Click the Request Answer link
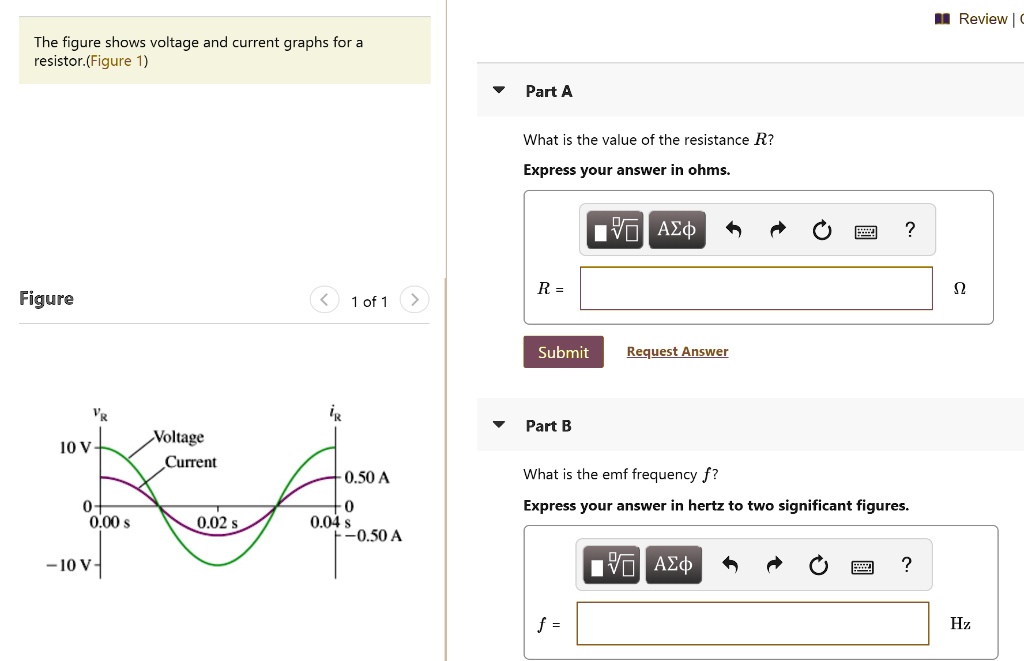 (x=677, y=351)
